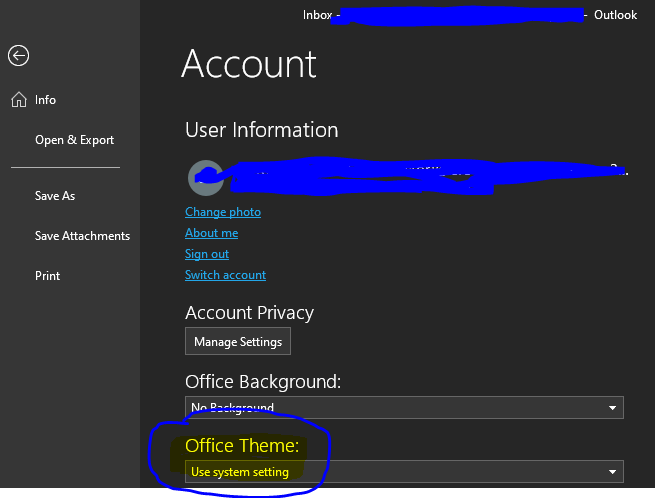Click the Account page heading
655x498 pixels.
coord(249,64)
